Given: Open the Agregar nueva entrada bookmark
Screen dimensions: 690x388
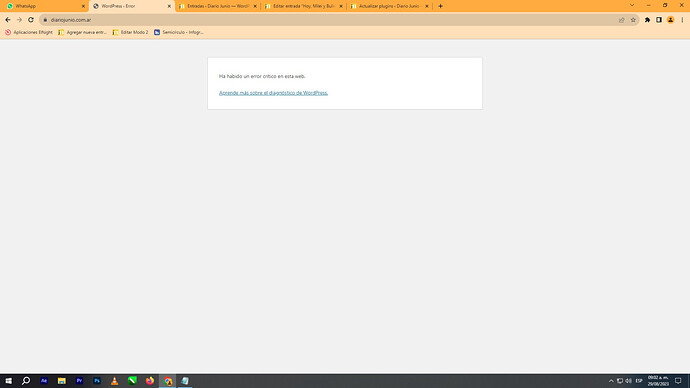Looking at the screenshot, I should [x=83, y=32].
